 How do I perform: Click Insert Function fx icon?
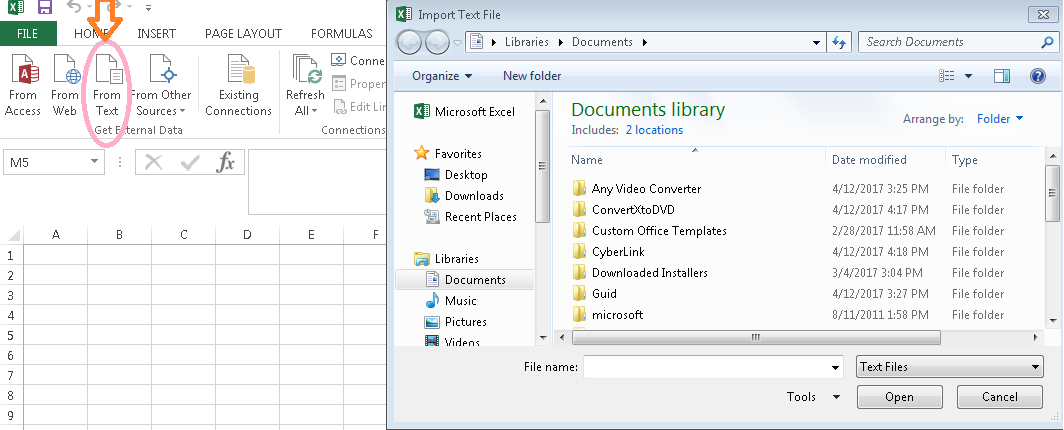coord(225,163)
